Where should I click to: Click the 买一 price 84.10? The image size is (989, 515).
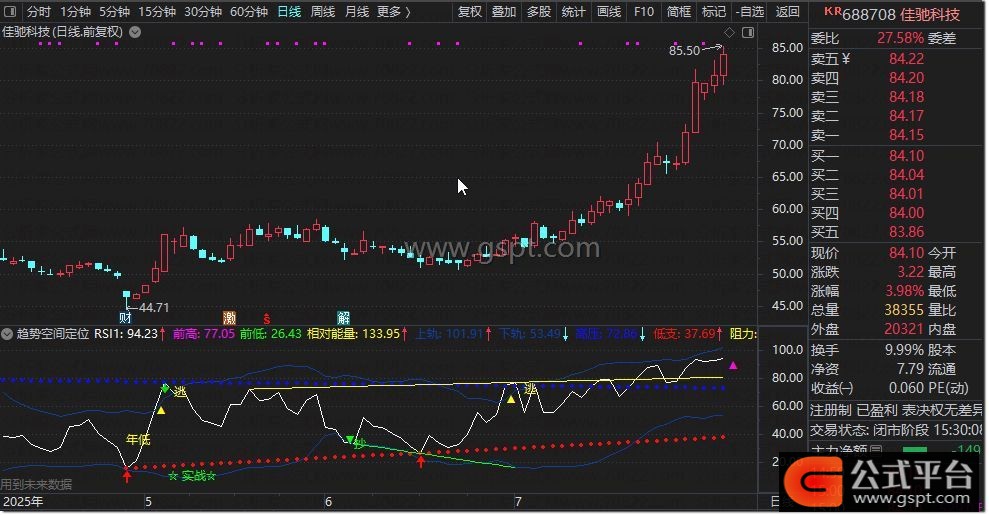tap(906, 155)
